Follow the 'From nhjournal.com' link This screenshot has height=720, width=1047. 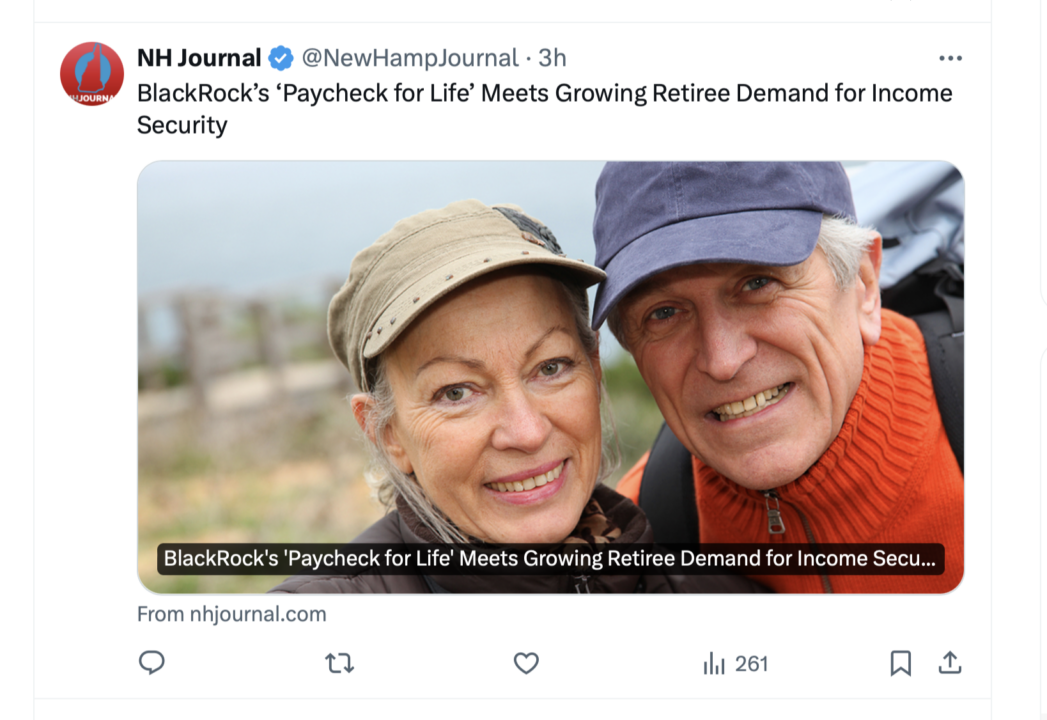tap(232, 614)
